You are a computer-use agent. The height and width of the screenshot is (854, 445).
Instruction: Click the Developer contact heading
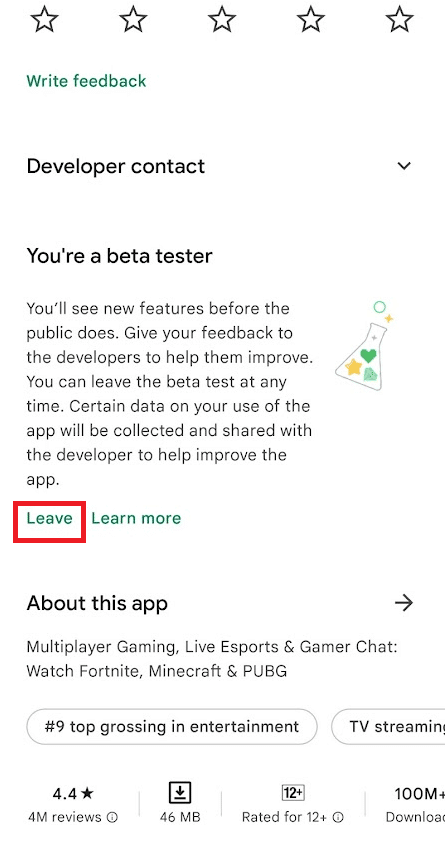(x=115, y=166)
